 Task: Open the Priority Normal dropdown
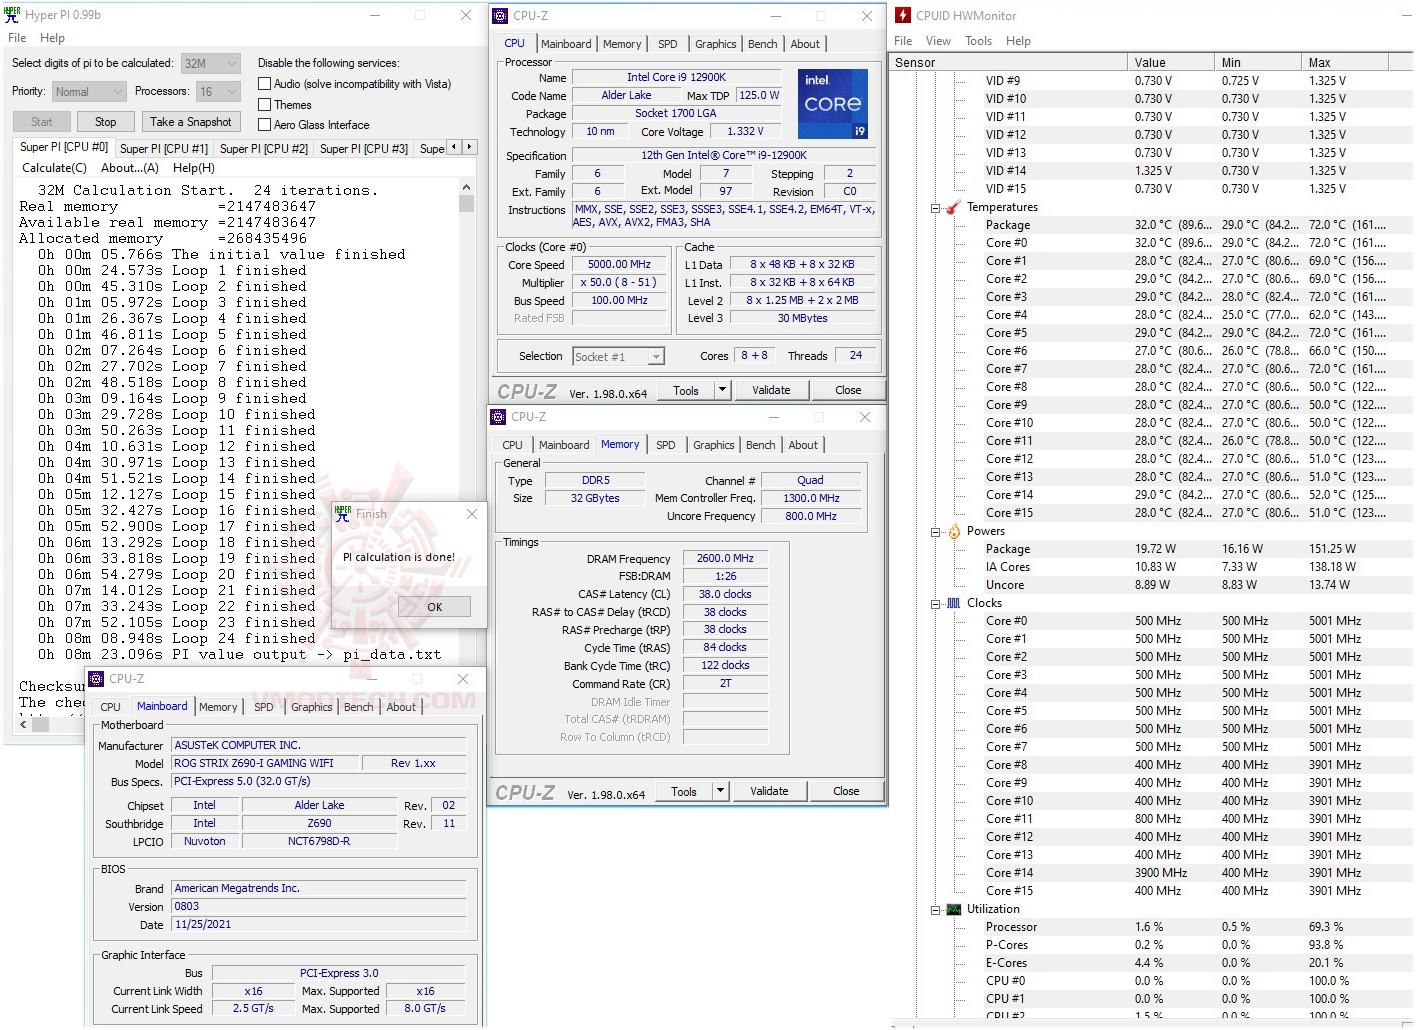click(89, 92)
